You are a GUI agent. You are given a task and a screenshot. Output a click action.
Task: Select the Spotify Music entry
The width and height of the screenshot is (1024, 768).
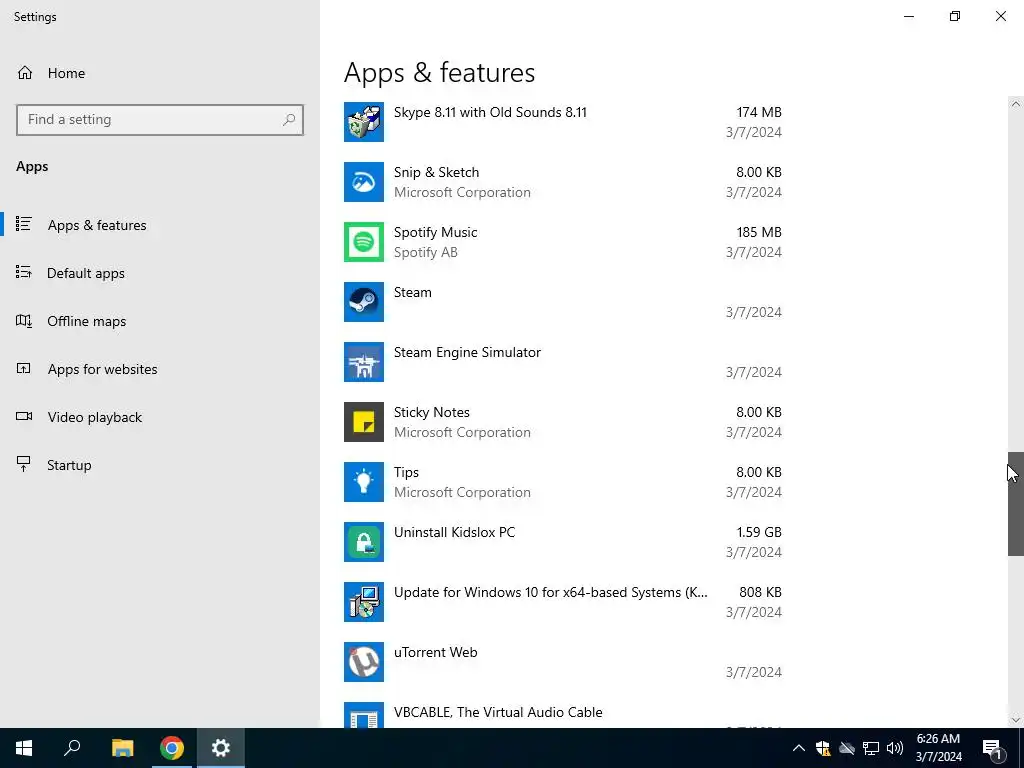click(x=563, y=242)
